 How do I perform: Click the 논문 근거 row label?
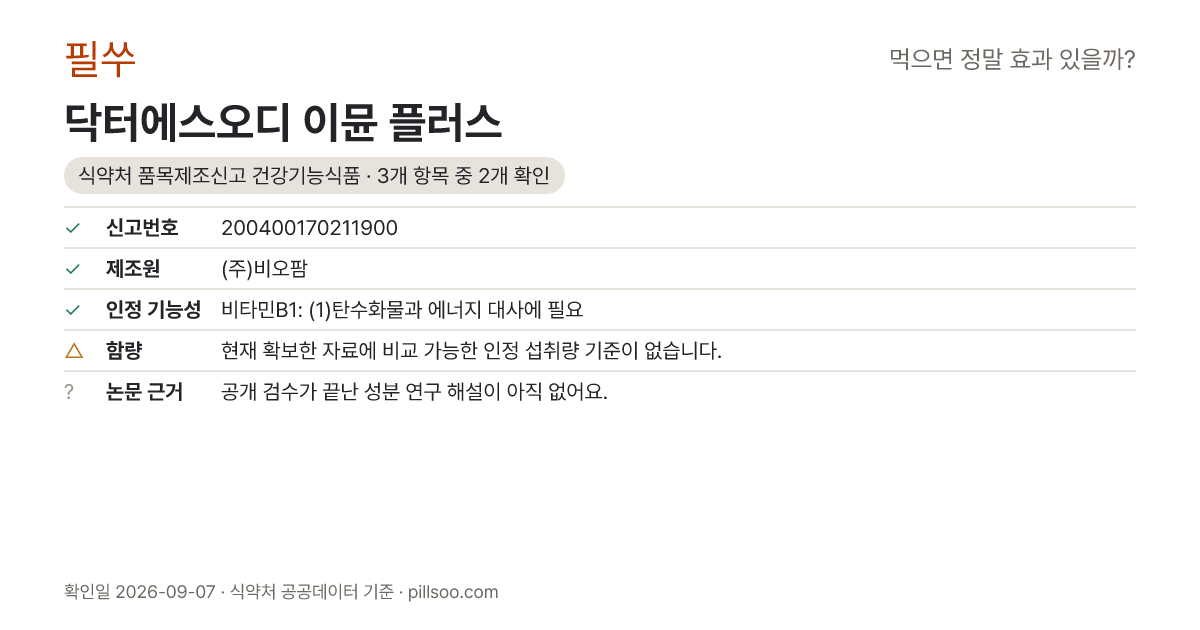tap(144, 392)
